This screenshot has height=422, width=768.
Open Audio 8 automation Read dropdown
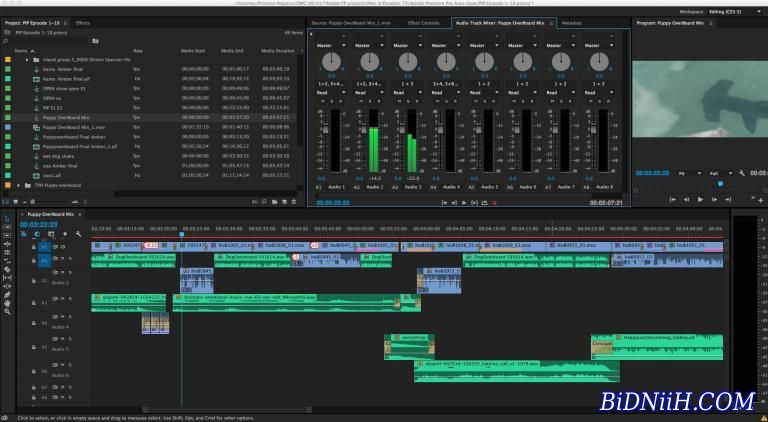pos(599,93)
